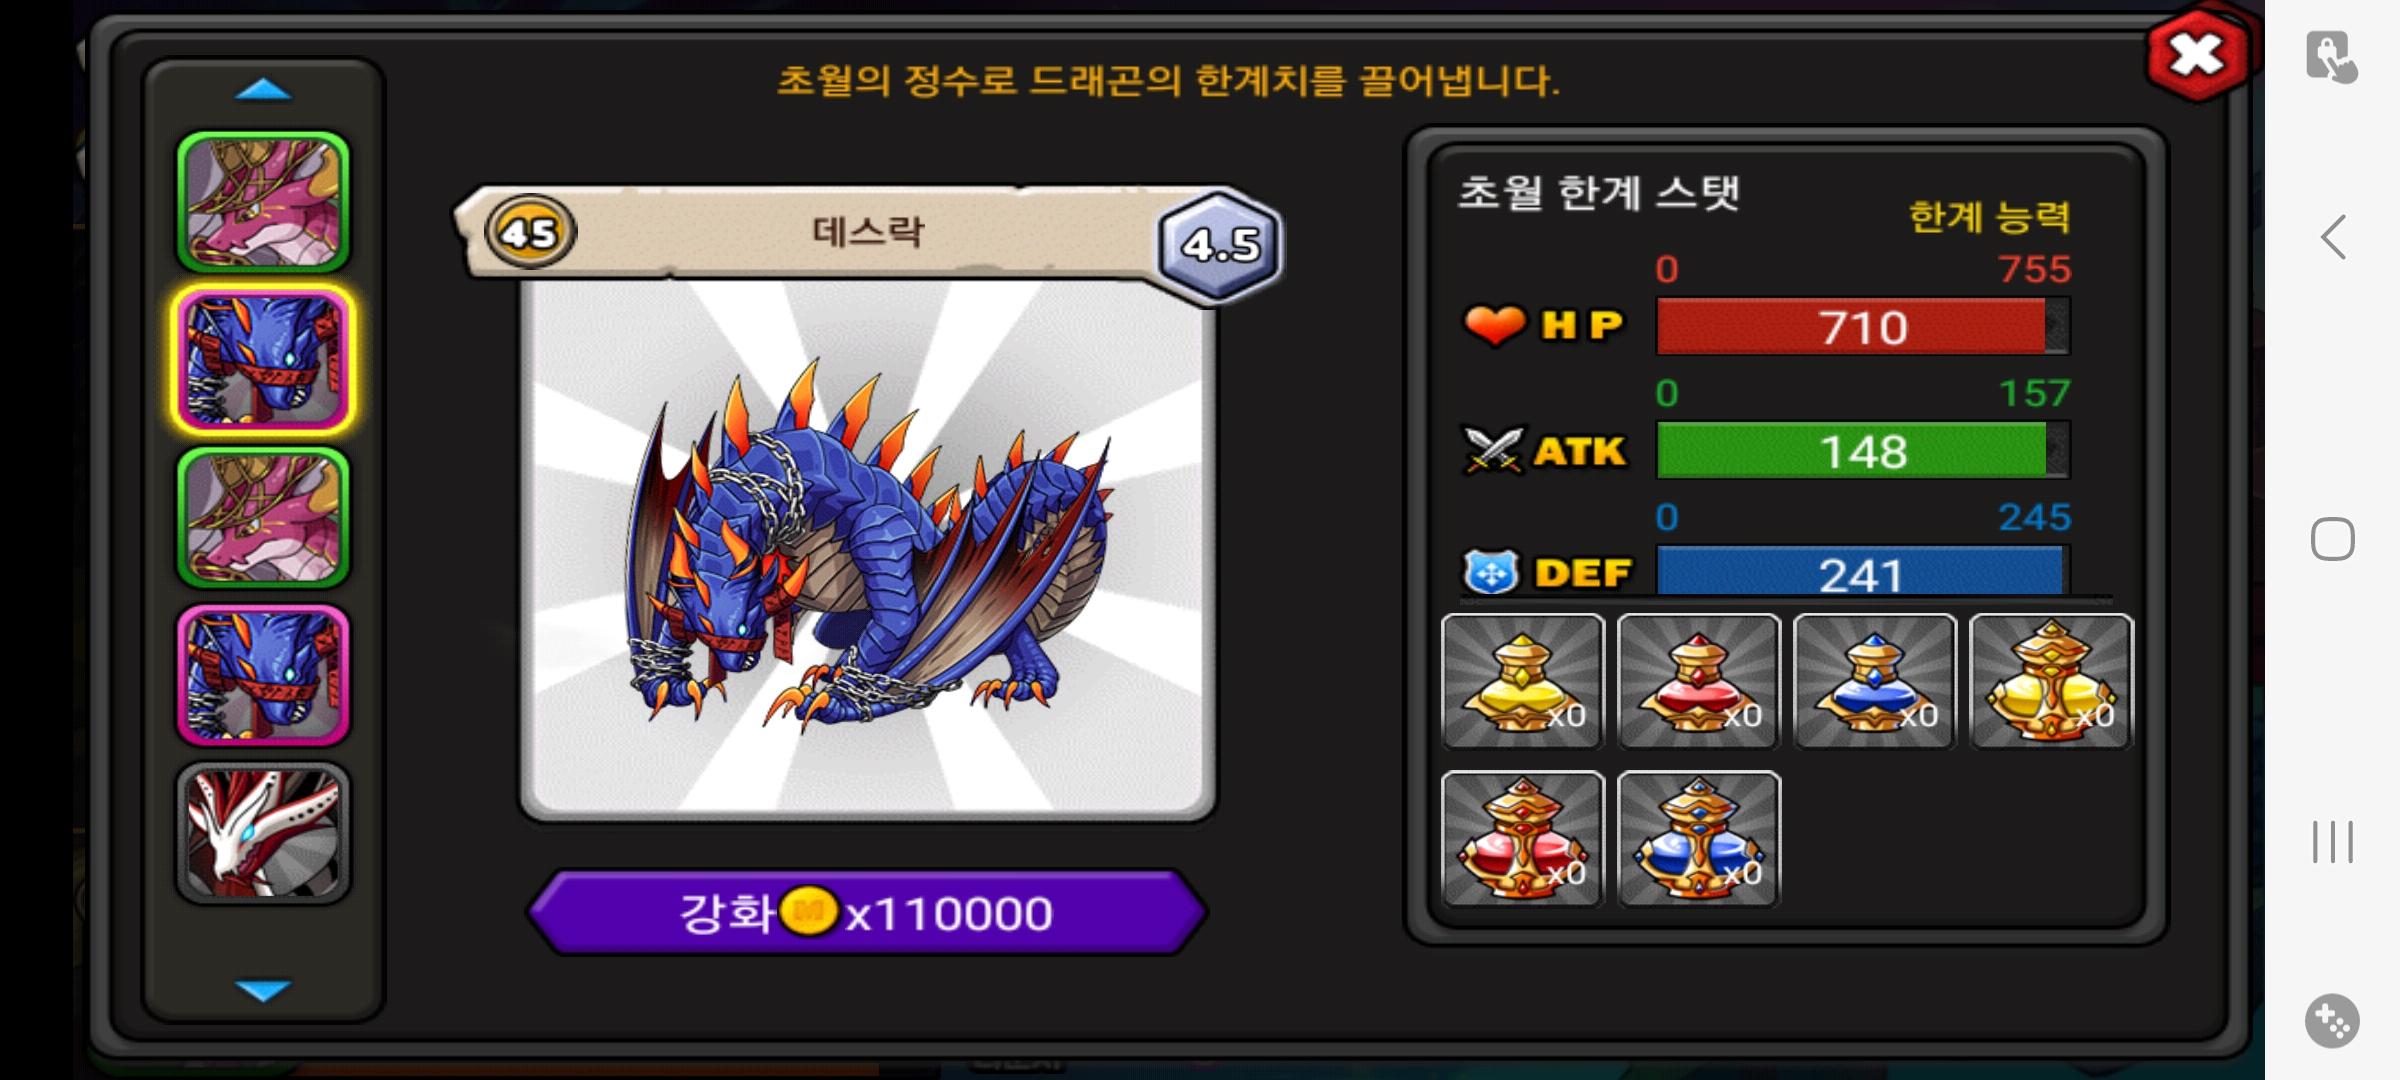Close the transcendence panel with red X
This screenshot has width=2400, height=1080.
[2196, 55]
